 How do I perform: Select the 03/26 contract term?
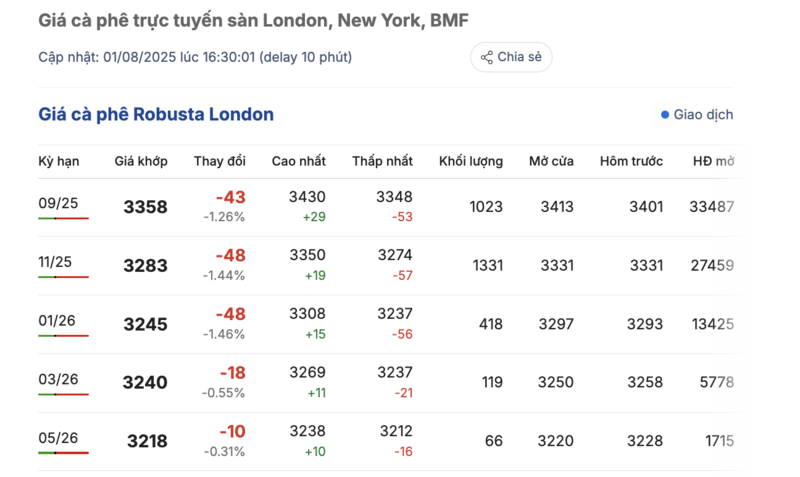[x=58, y=380]
